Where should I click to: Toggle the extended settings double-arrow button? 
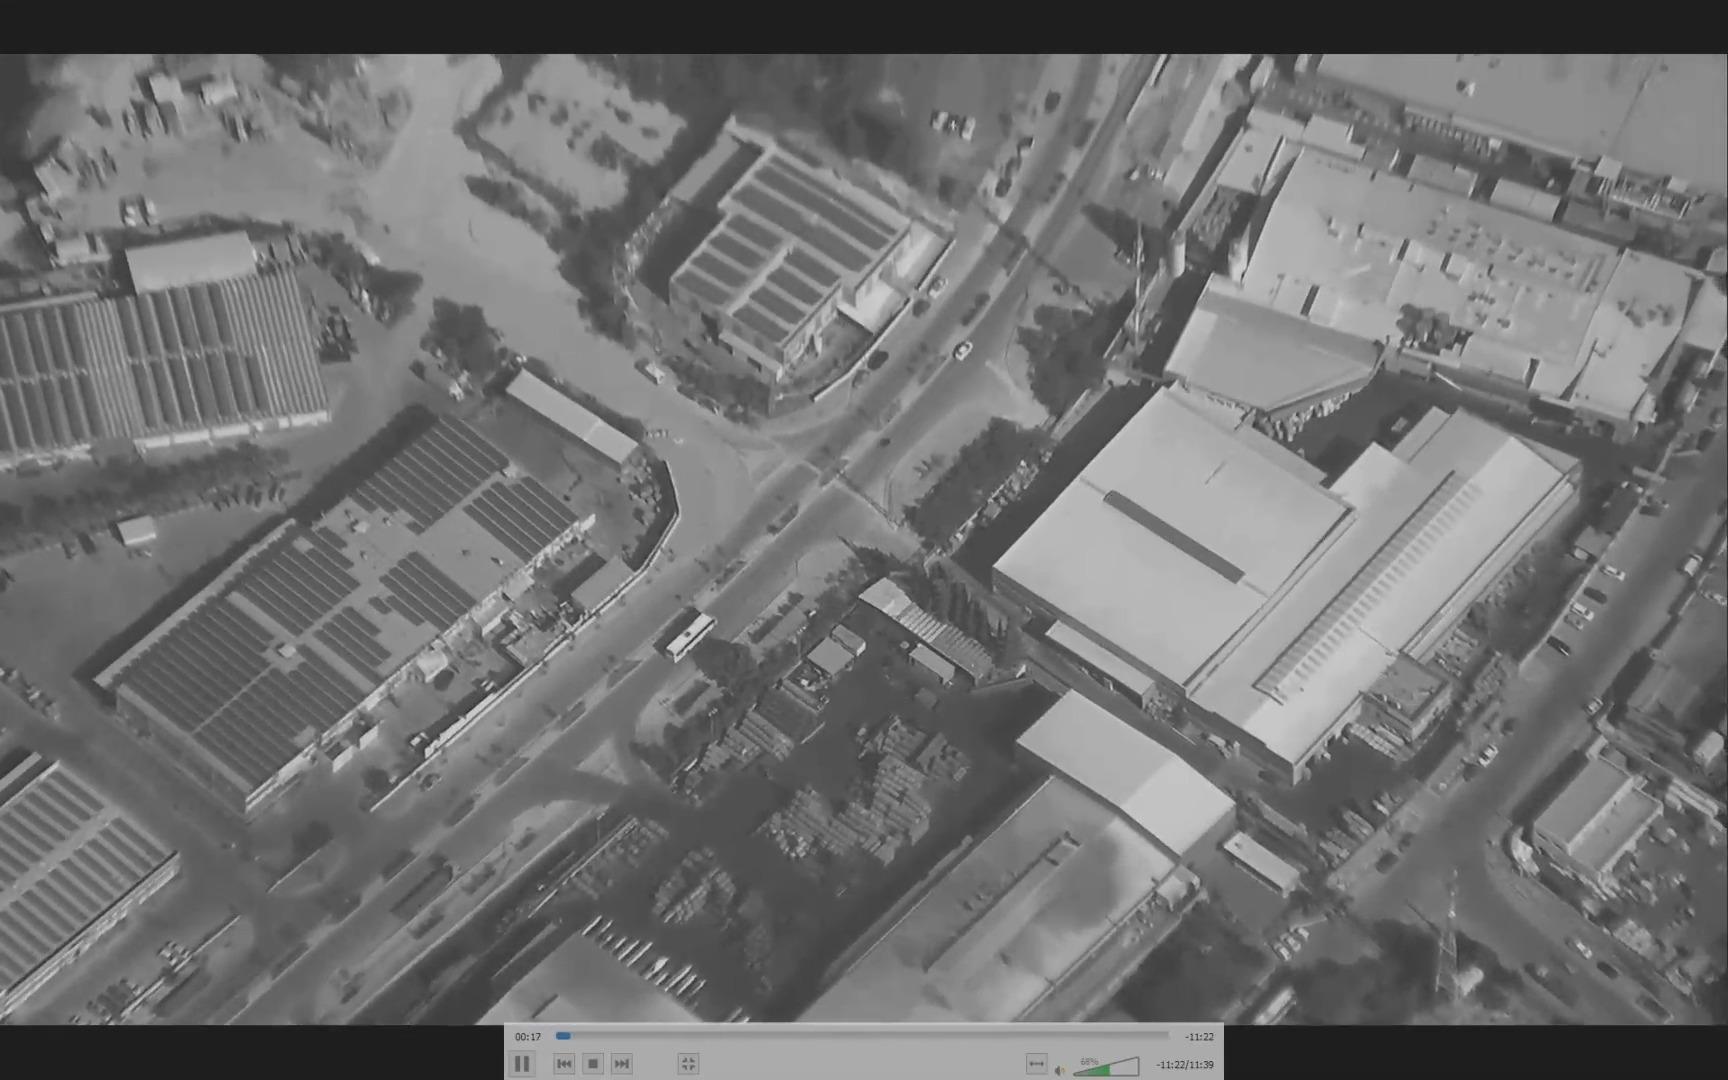click(1036, 1064)
